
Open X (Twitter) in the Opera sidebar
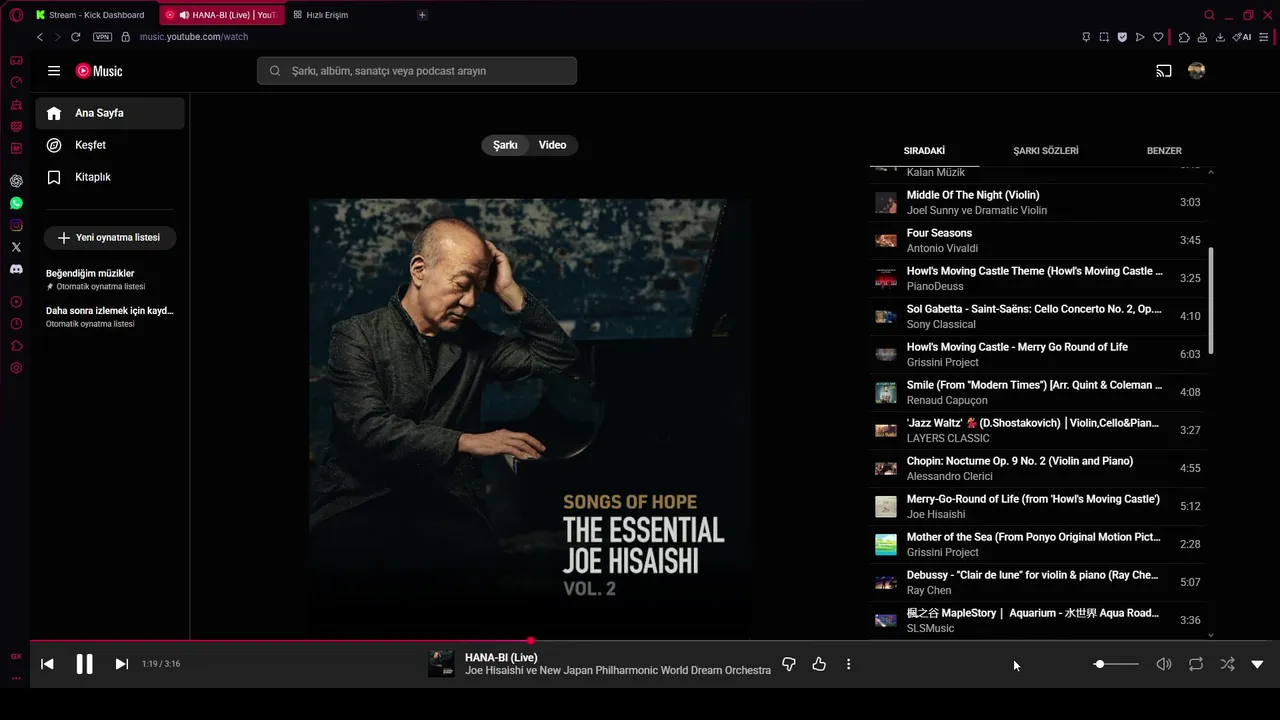[x=16, y=247]
